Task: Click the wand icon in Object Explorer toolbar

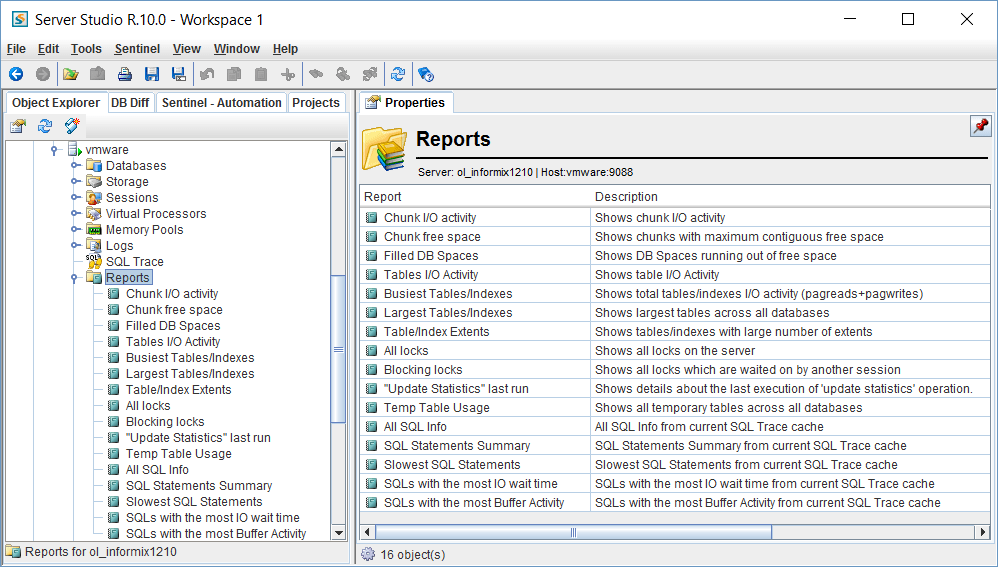Action: 72,126
